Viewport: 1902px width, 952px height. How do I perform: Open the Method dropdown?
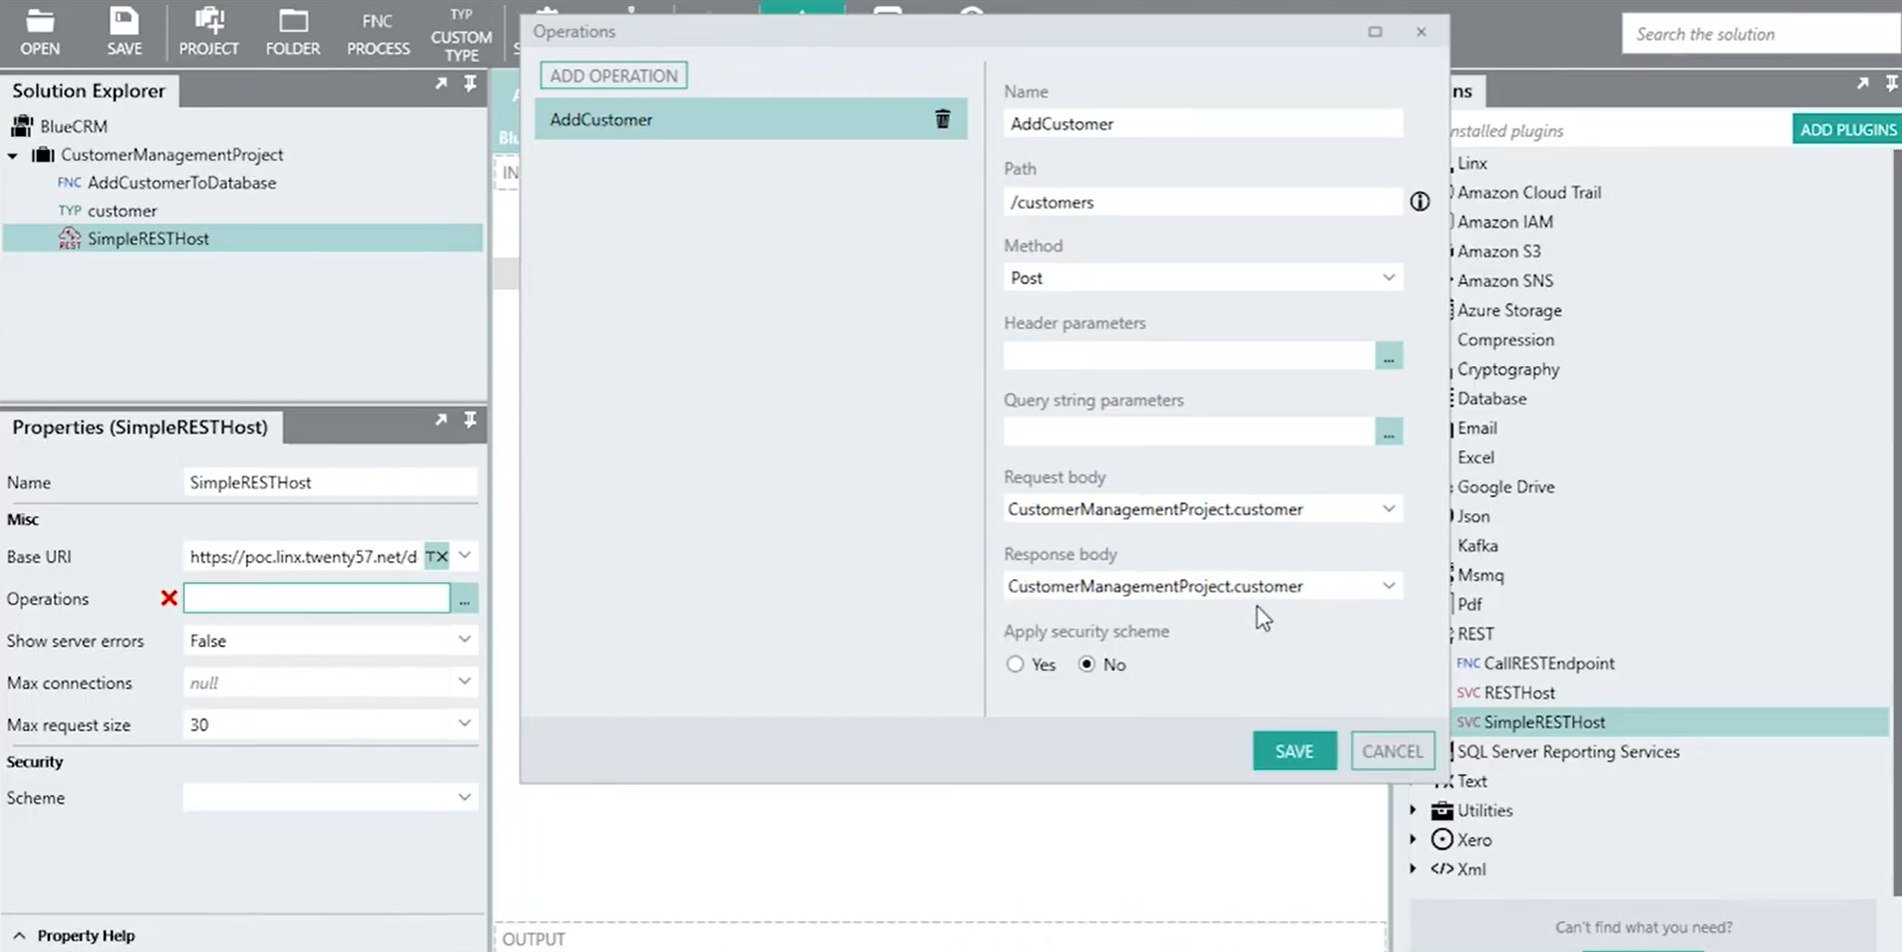pos(1389,277)
